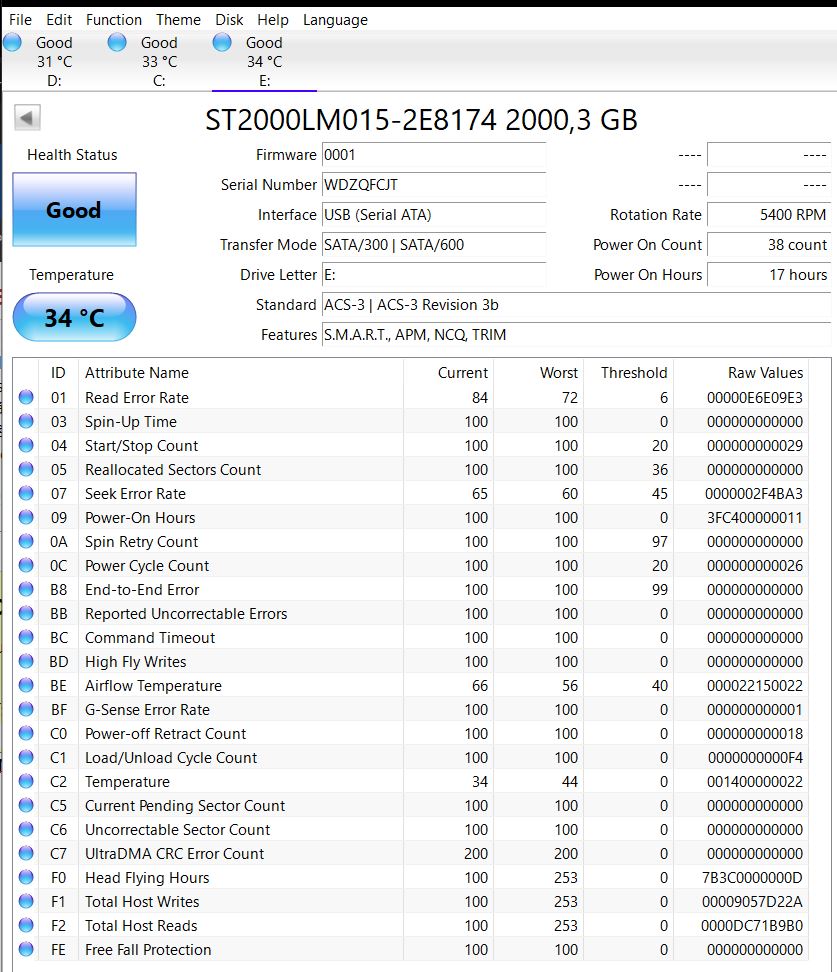Open the Theme menu
Image resolution: width=837 pixels, height=972 pixels.
pyautogui.click(x=178, y=20)
